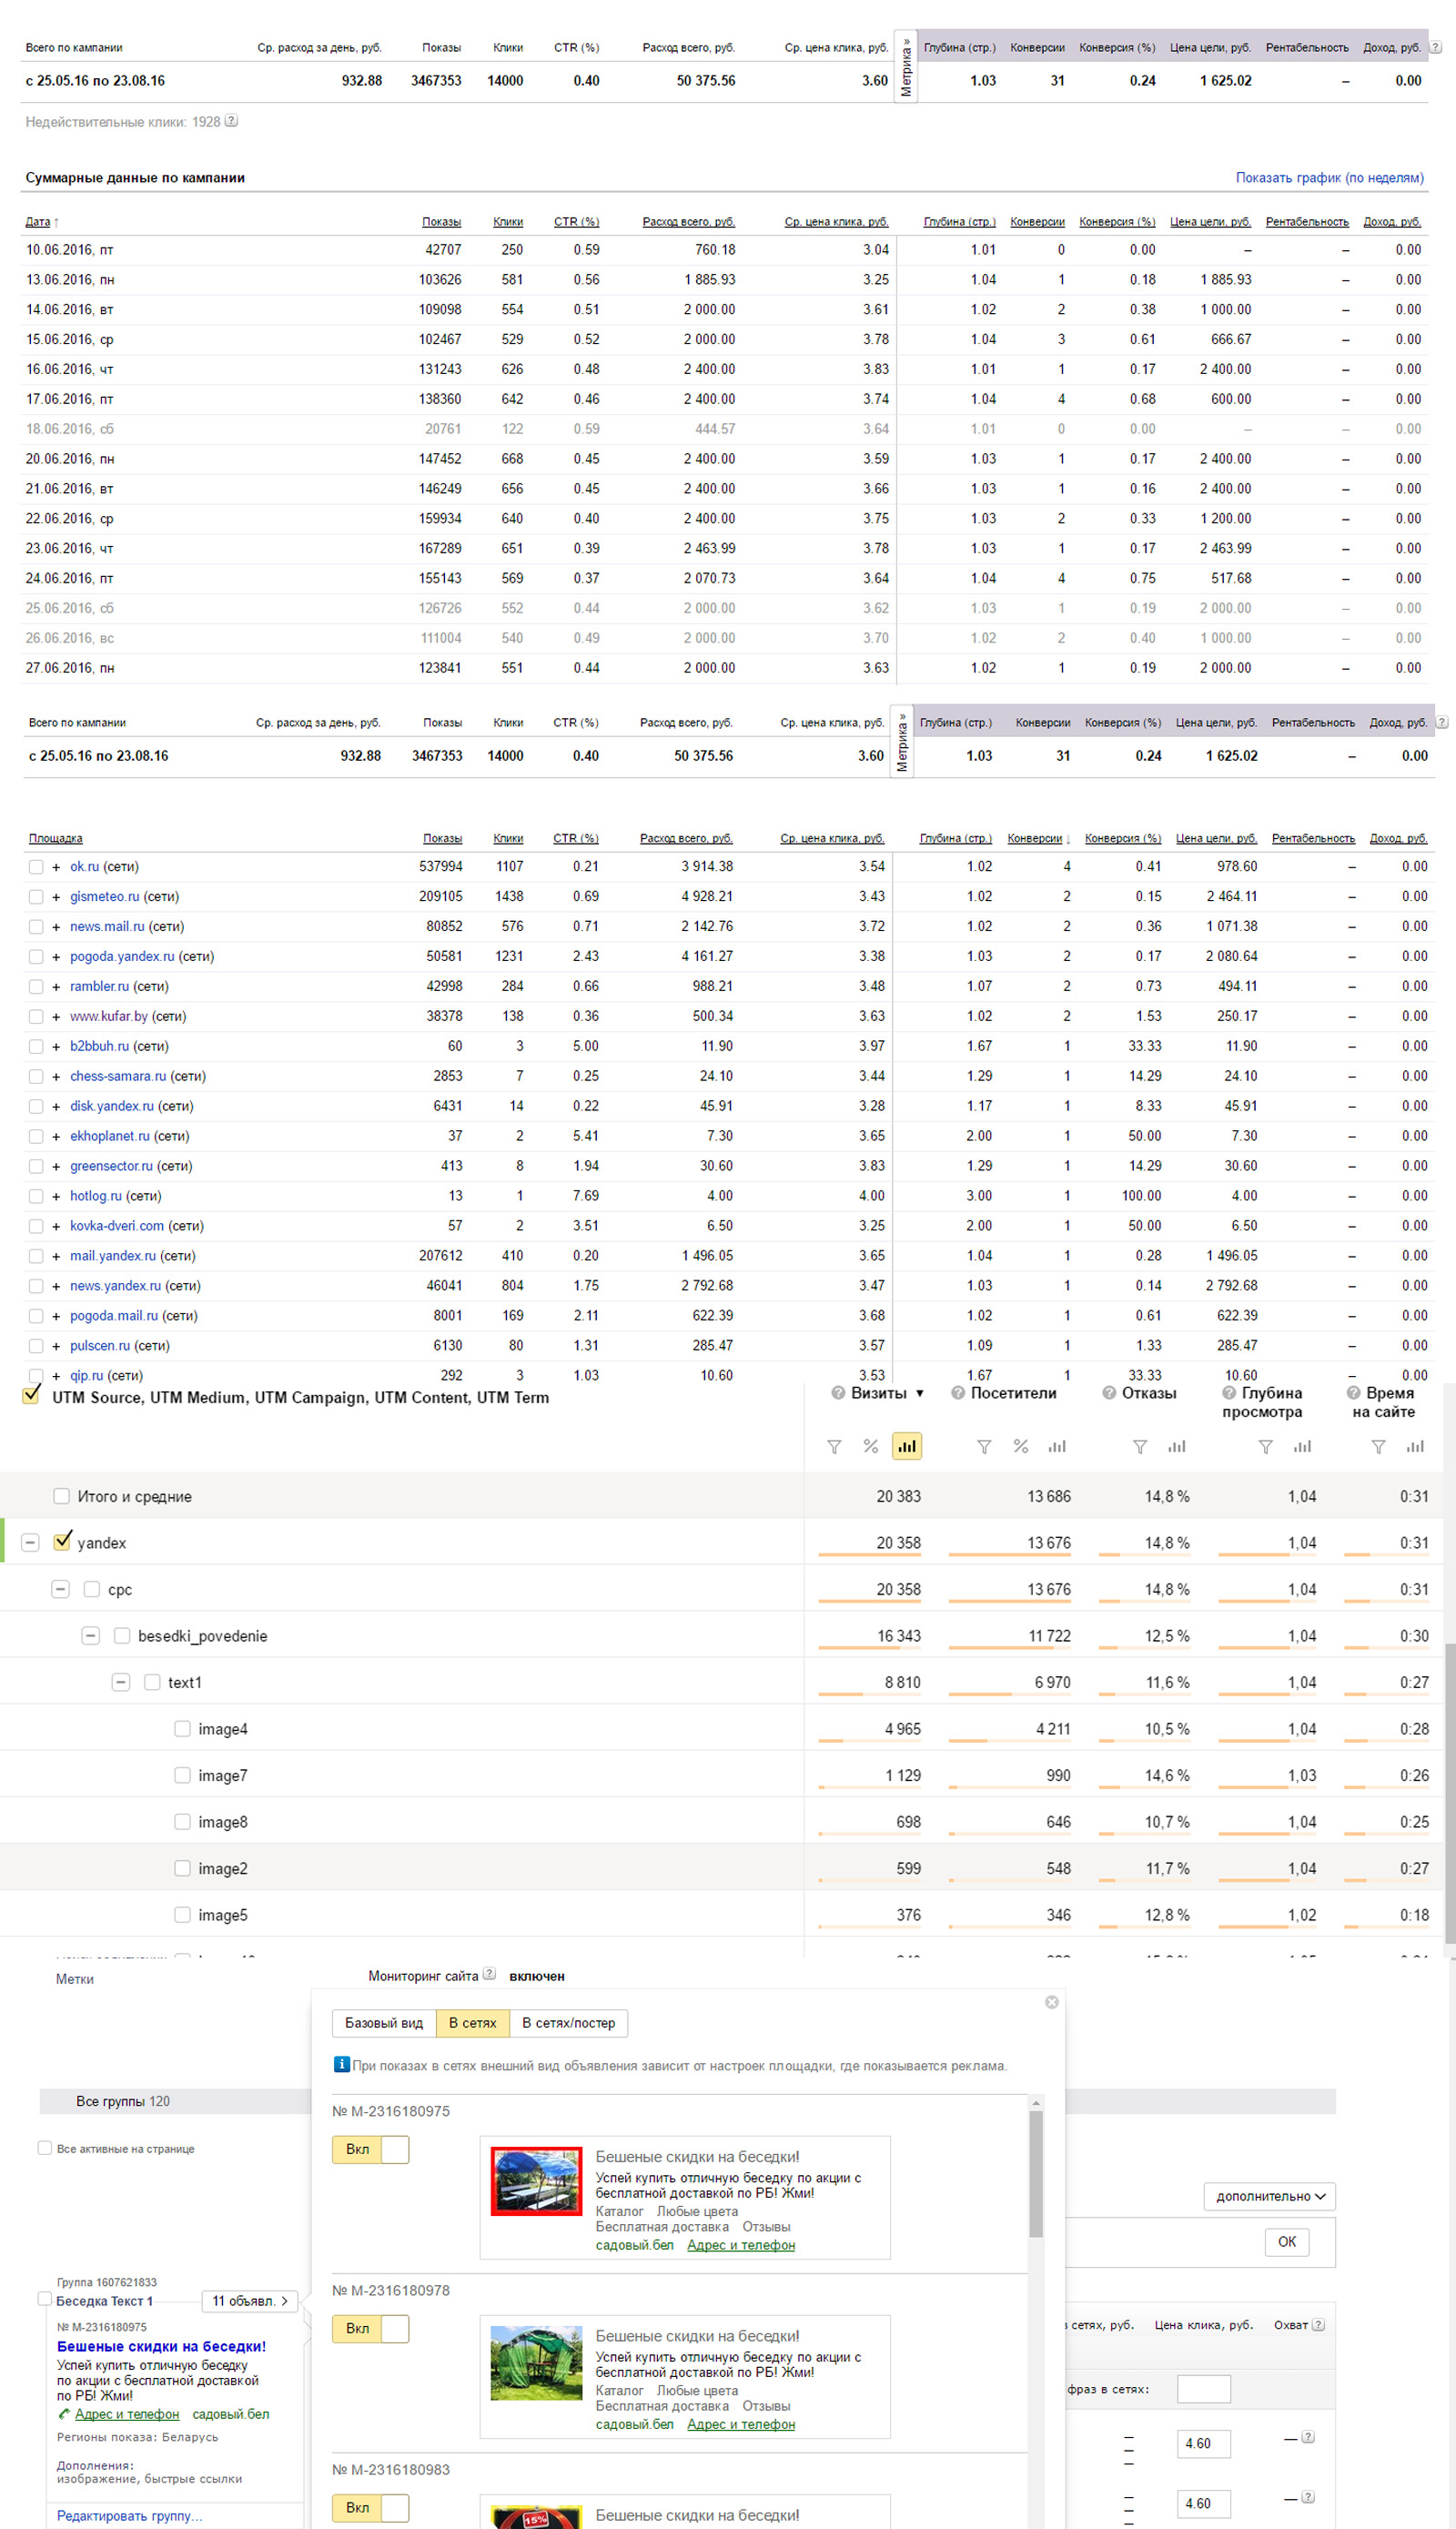
Task: Tick the checkbox for gismeteo.ru platform row
Action: tap(36, 897)
